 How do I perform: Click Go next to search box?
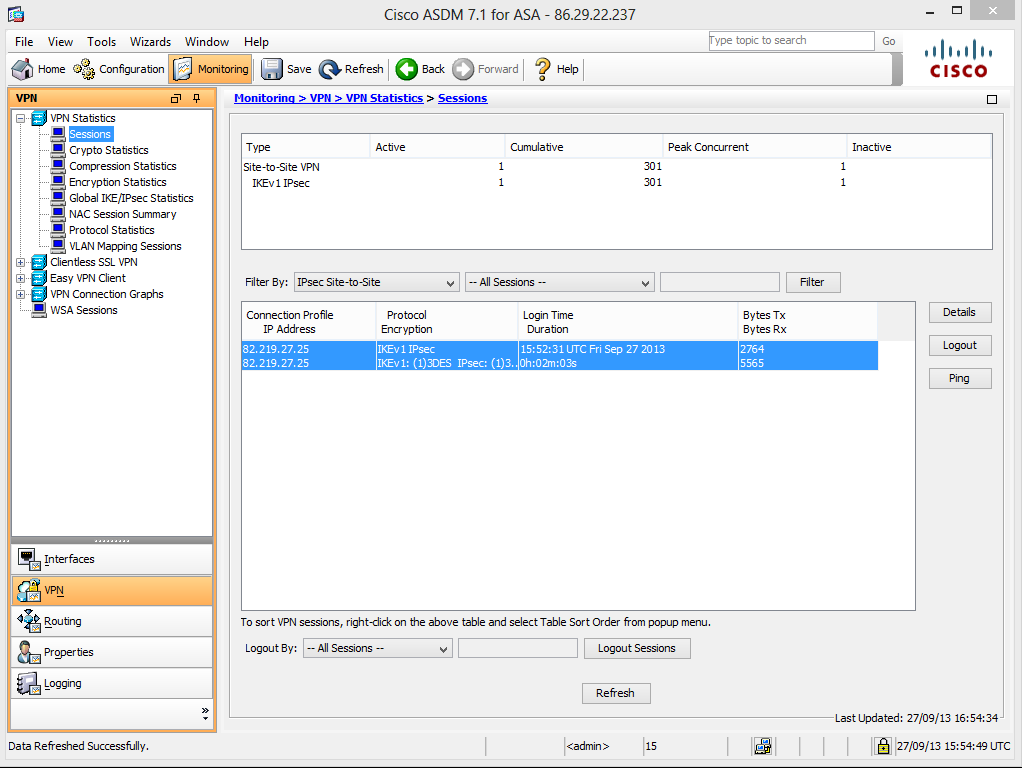pos(889,41)
